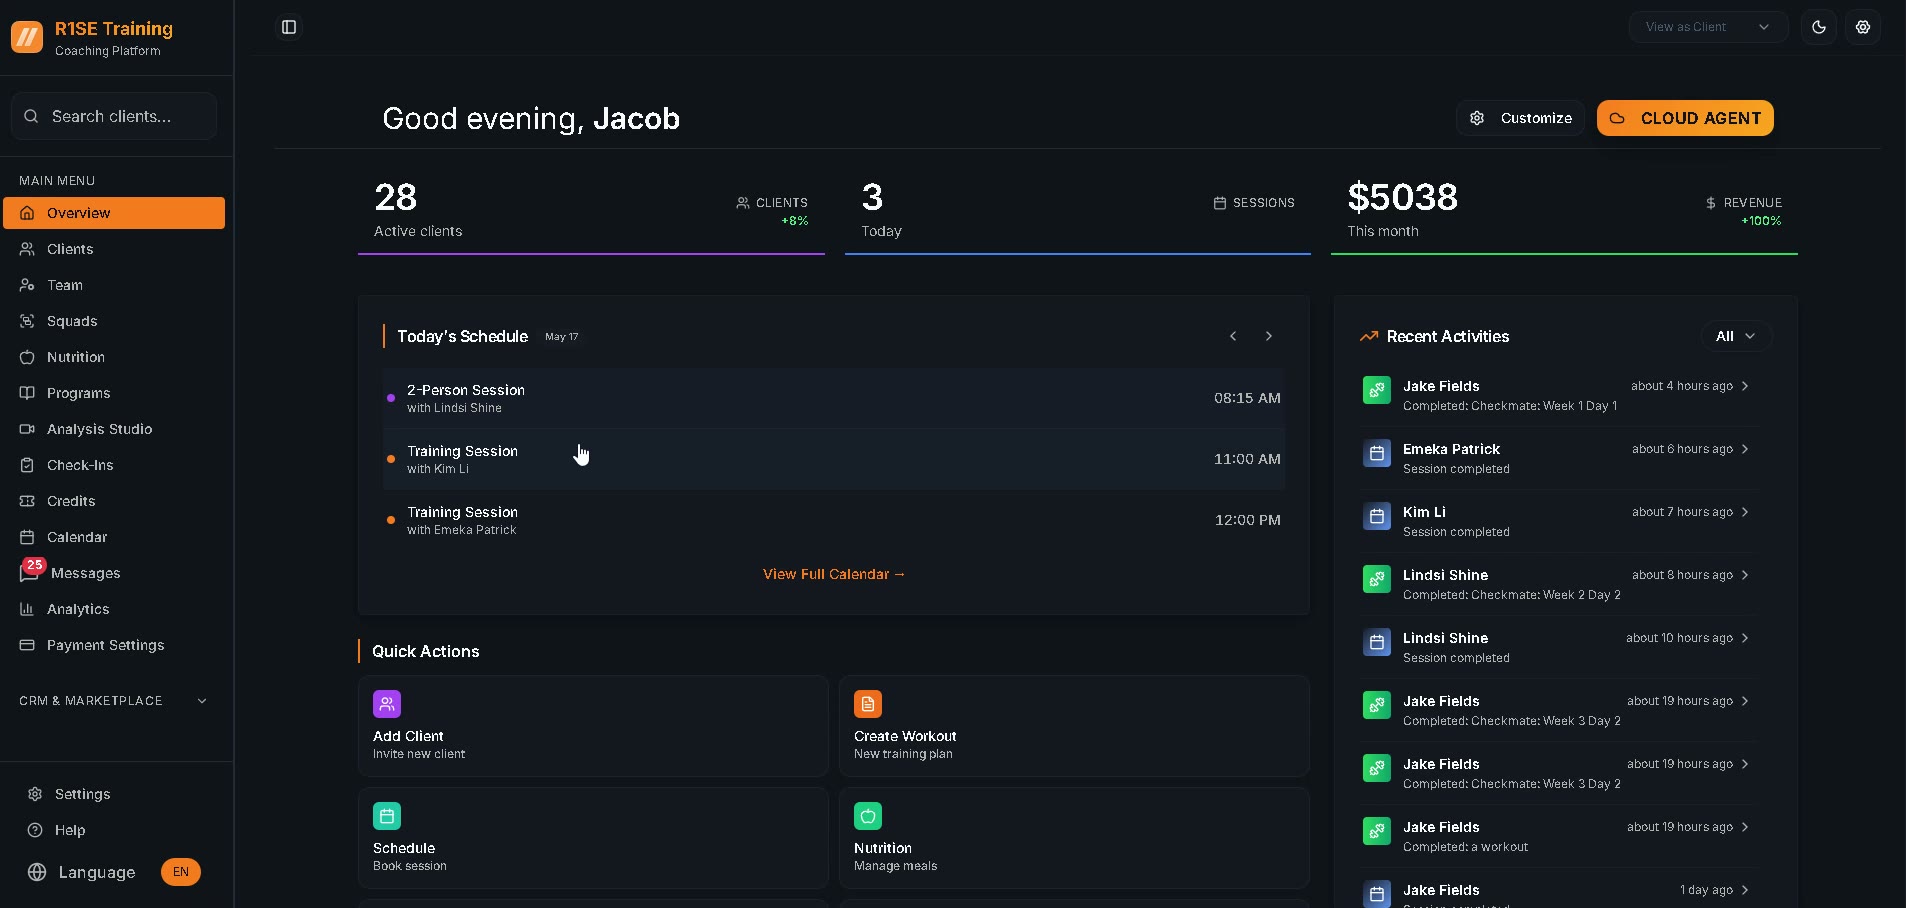Toggle dark mode moon icon
Viewport: 1906px width, 908px height.
(1819, 27)
